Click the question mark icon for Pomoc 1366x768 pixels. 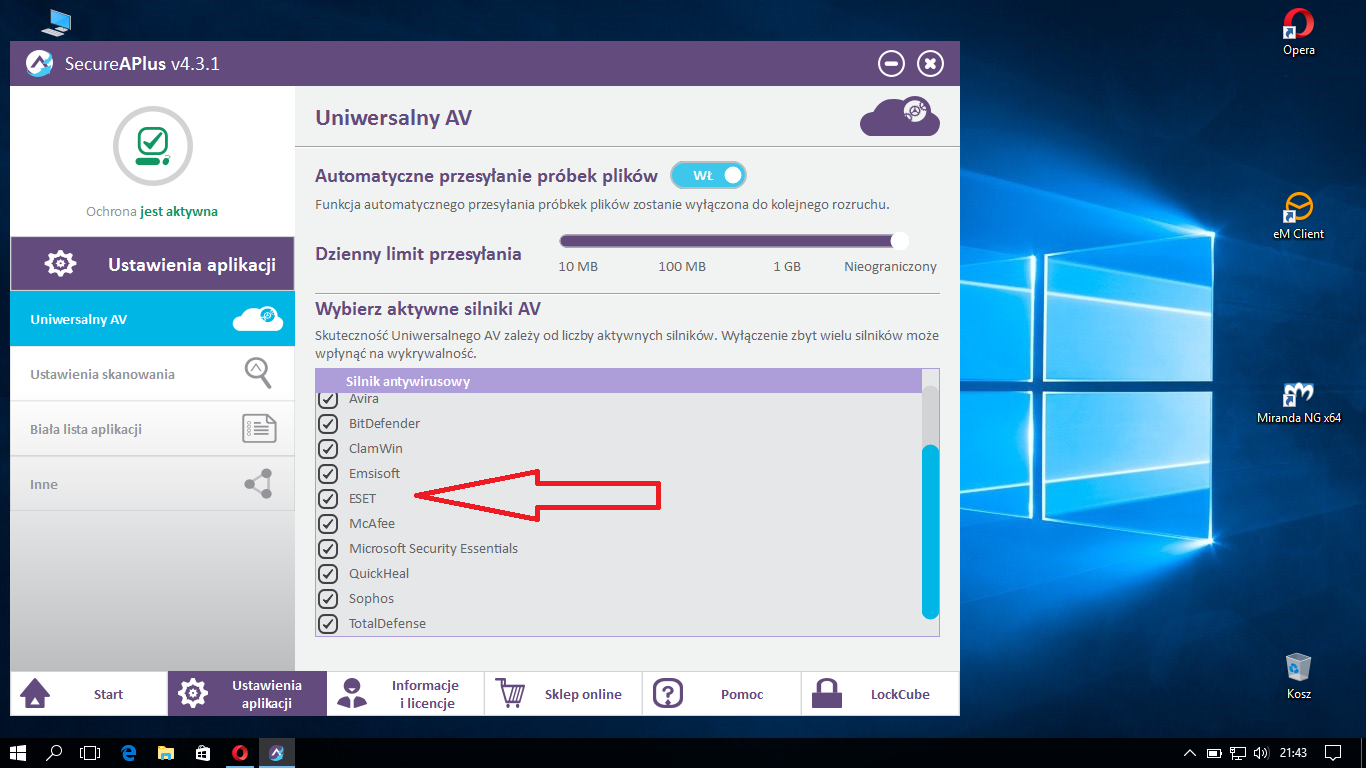click(x=668, y=693)
